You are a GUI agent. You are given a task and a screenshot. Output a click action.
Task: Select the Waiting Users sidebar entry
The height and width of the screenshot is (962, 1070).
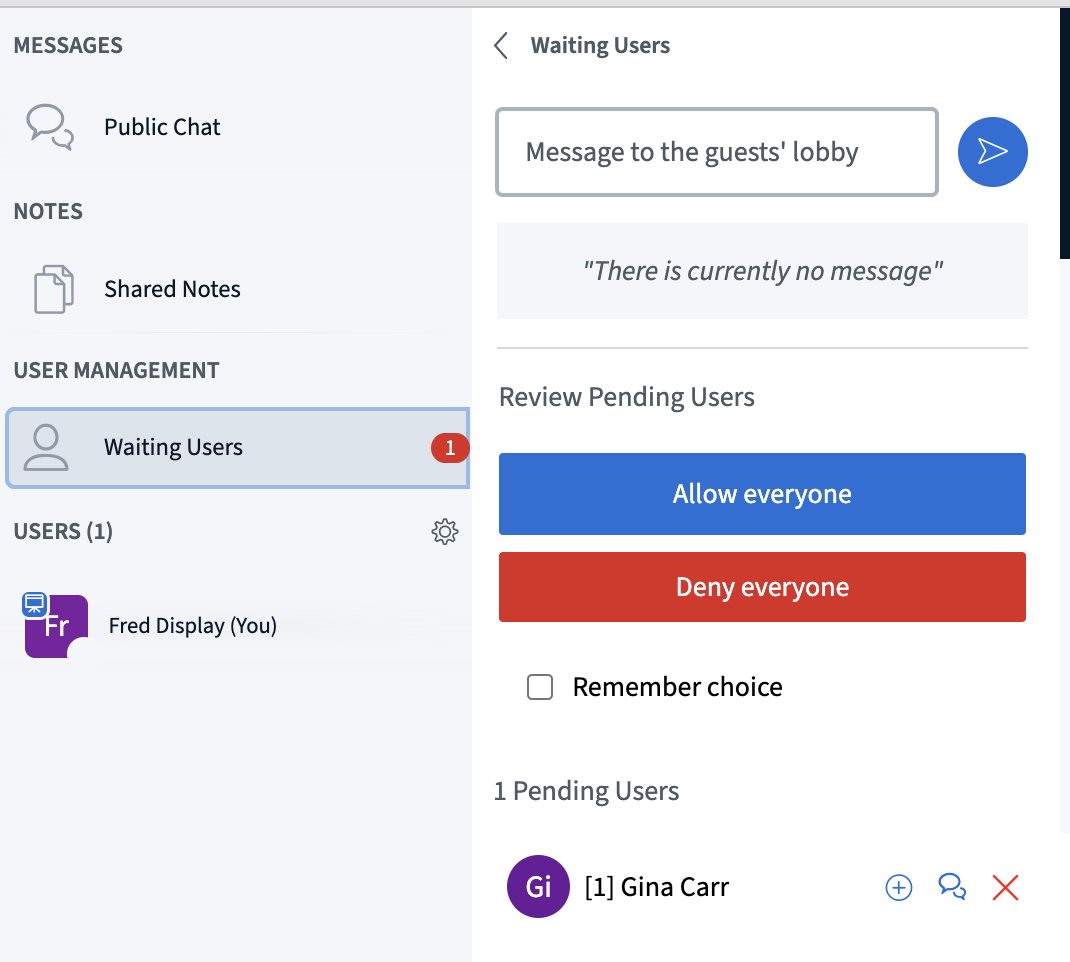pos(237,448)
